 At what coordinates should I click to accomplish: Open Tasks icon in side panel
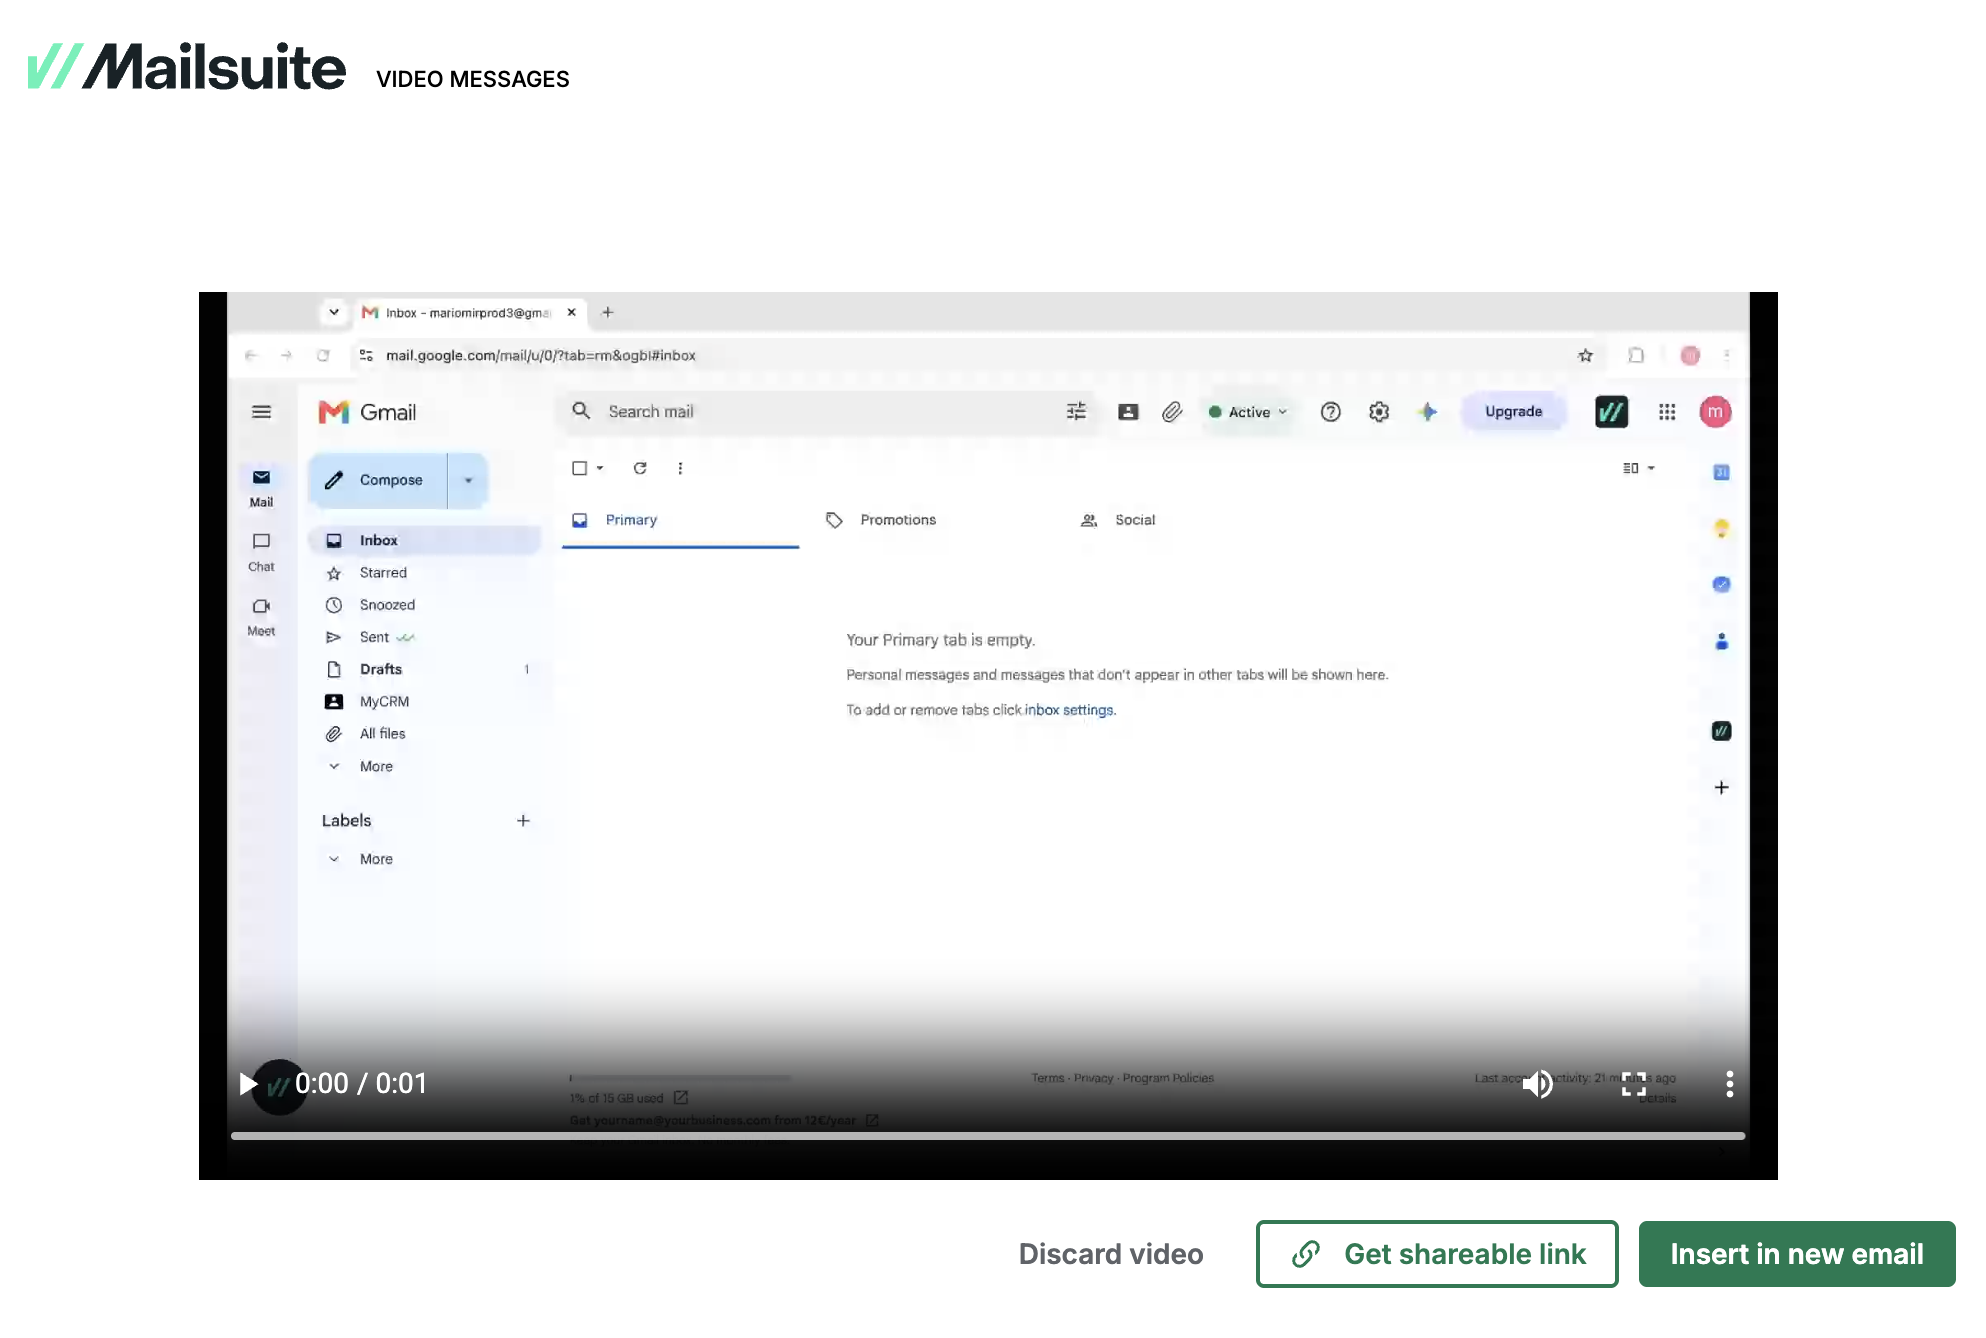[1721, 584]
